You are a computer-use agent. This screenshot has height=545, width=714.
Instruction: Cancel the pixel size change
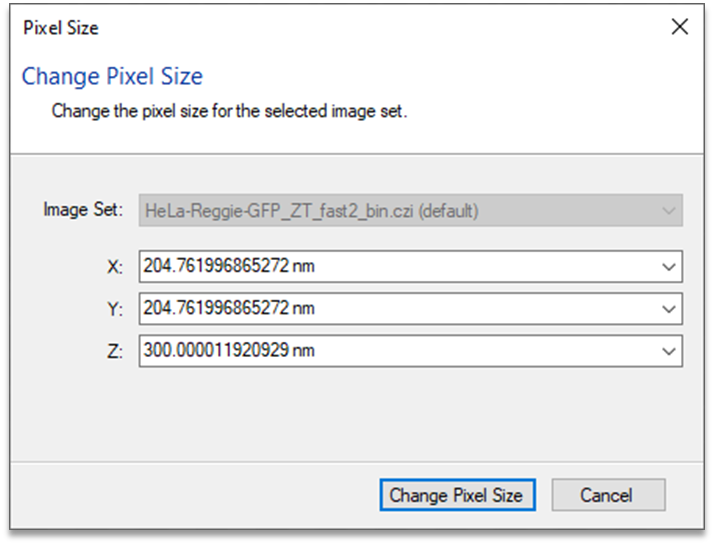pyautogui.click(x=608, y=494)
